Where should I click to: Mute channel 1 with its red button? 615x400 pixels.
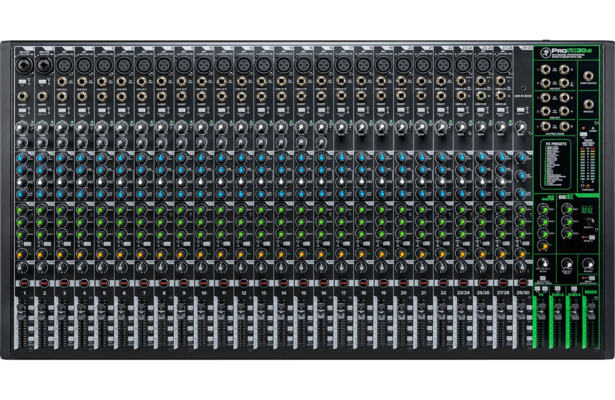point(24,282)
